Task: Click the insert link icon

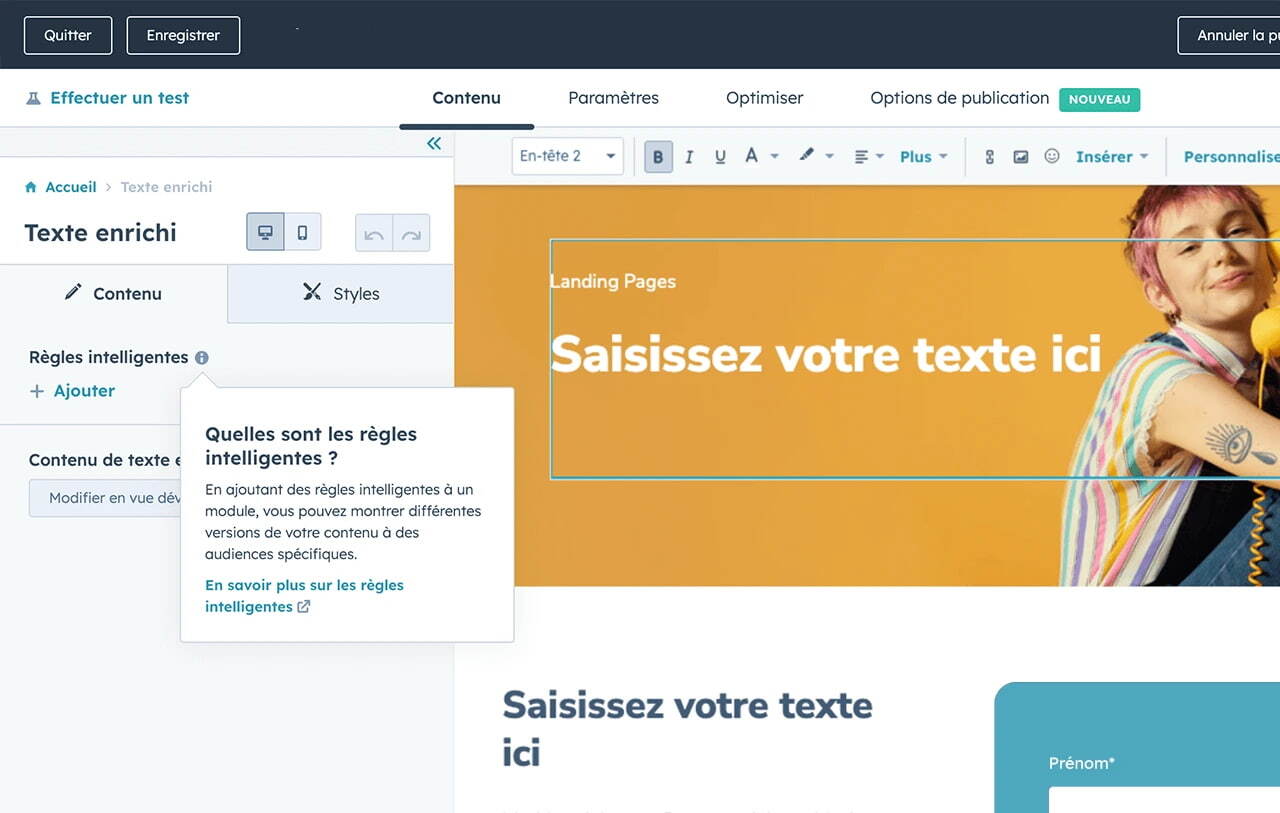Action: pyautogui.click(x=988, y=156)
